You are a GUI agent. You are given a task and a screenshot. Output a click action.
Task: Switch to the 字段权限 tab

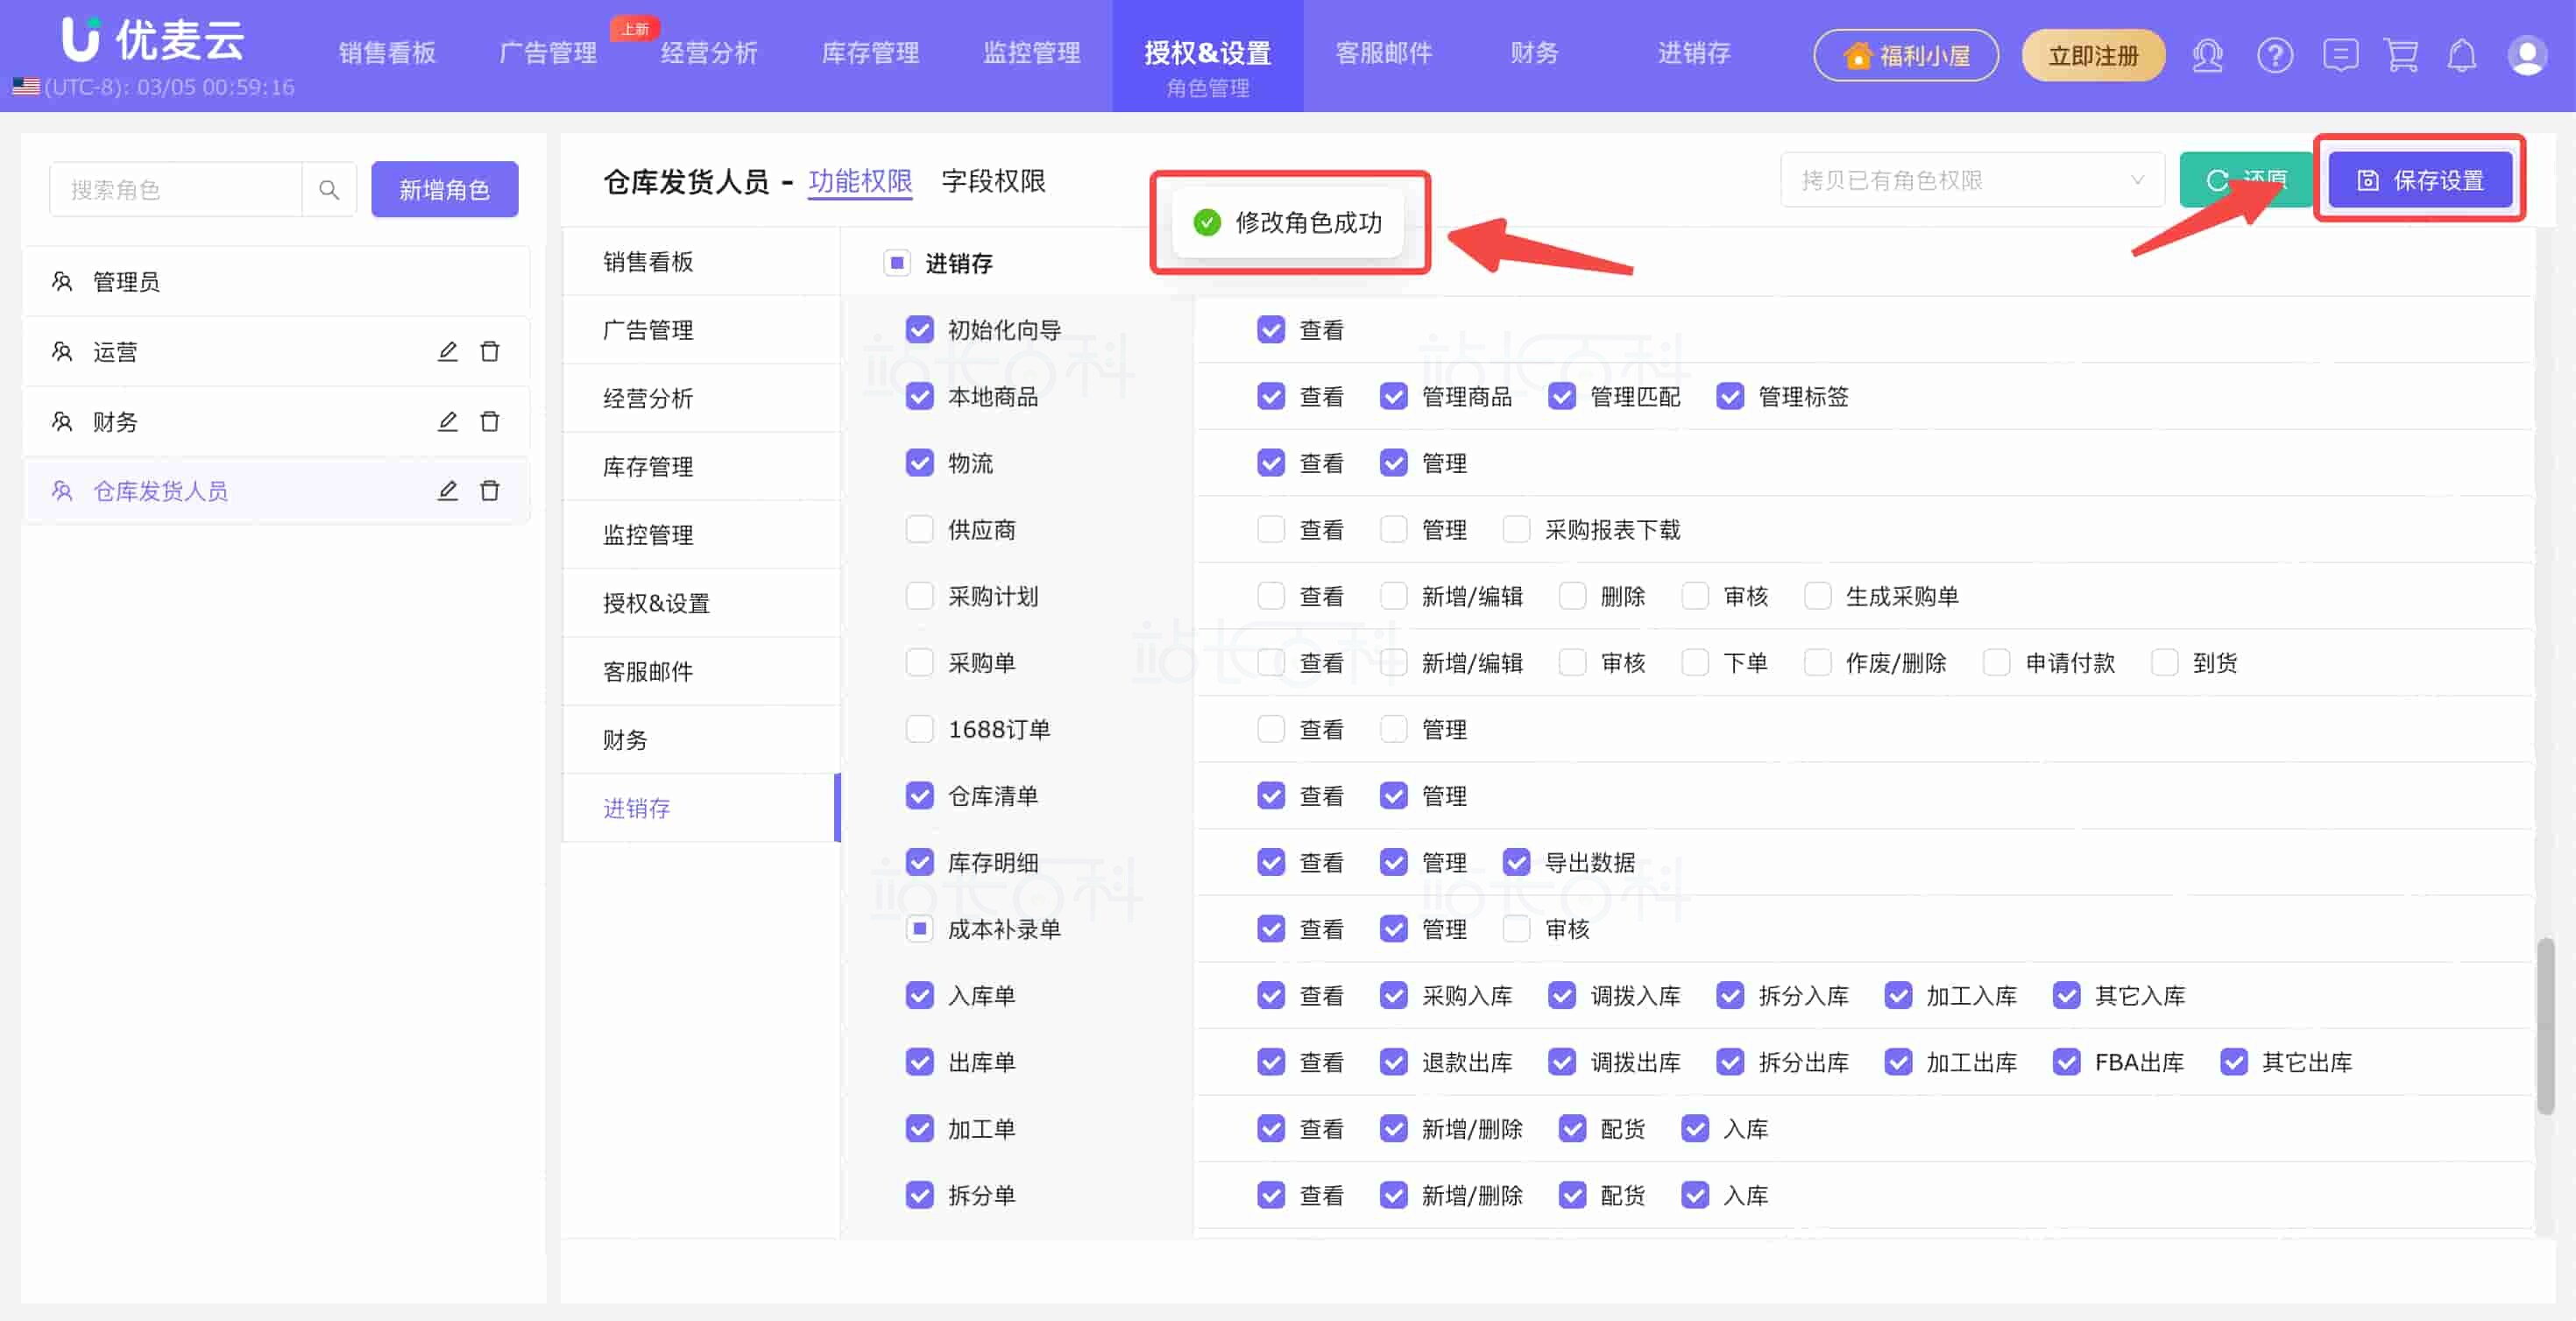tap(993, 181)
